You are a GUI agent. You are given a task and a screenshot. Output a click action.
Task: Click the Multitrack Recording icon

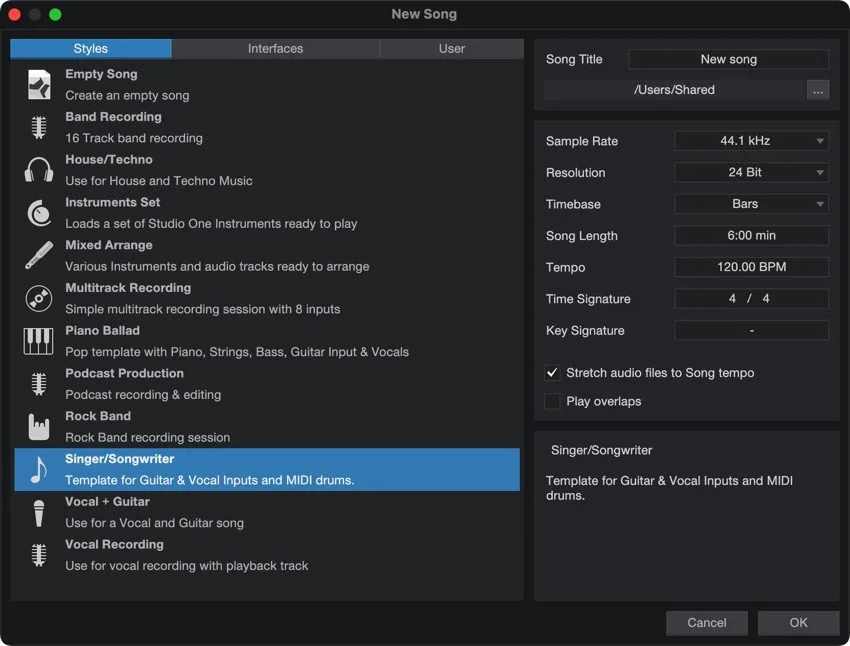(38, 298)
